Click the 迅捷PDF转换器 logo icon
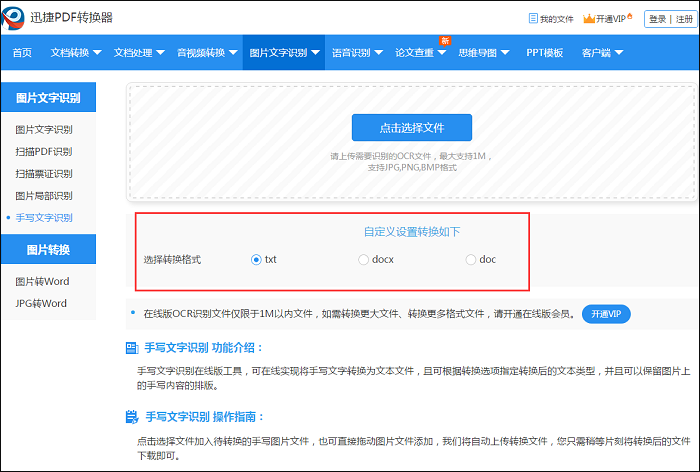Image resolution: width=700 pixels, height=472 pixels. click(x=13, y=18)
